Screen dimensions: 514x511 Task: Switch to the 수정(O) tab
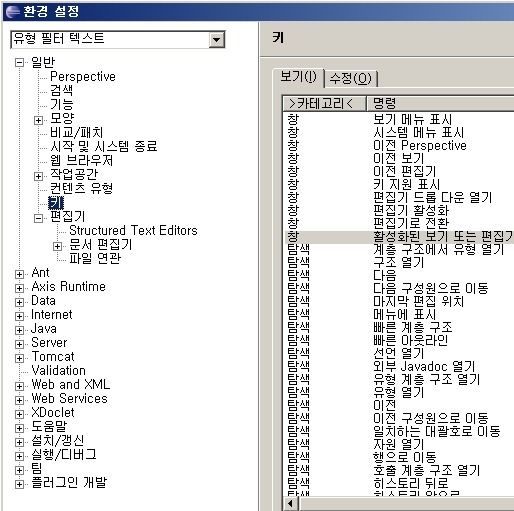tap(350, 79)
